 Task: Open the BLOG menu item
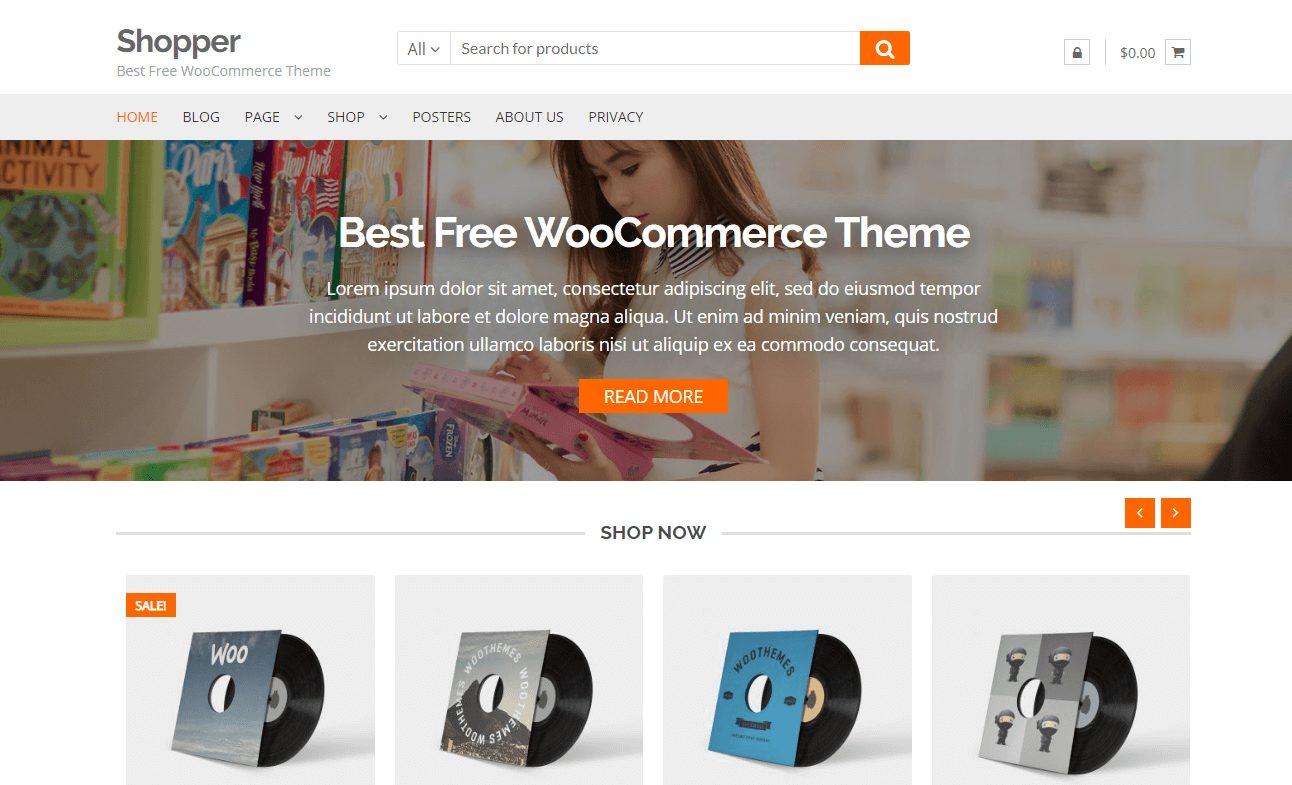pyautogui.click(x=201, y=117)
